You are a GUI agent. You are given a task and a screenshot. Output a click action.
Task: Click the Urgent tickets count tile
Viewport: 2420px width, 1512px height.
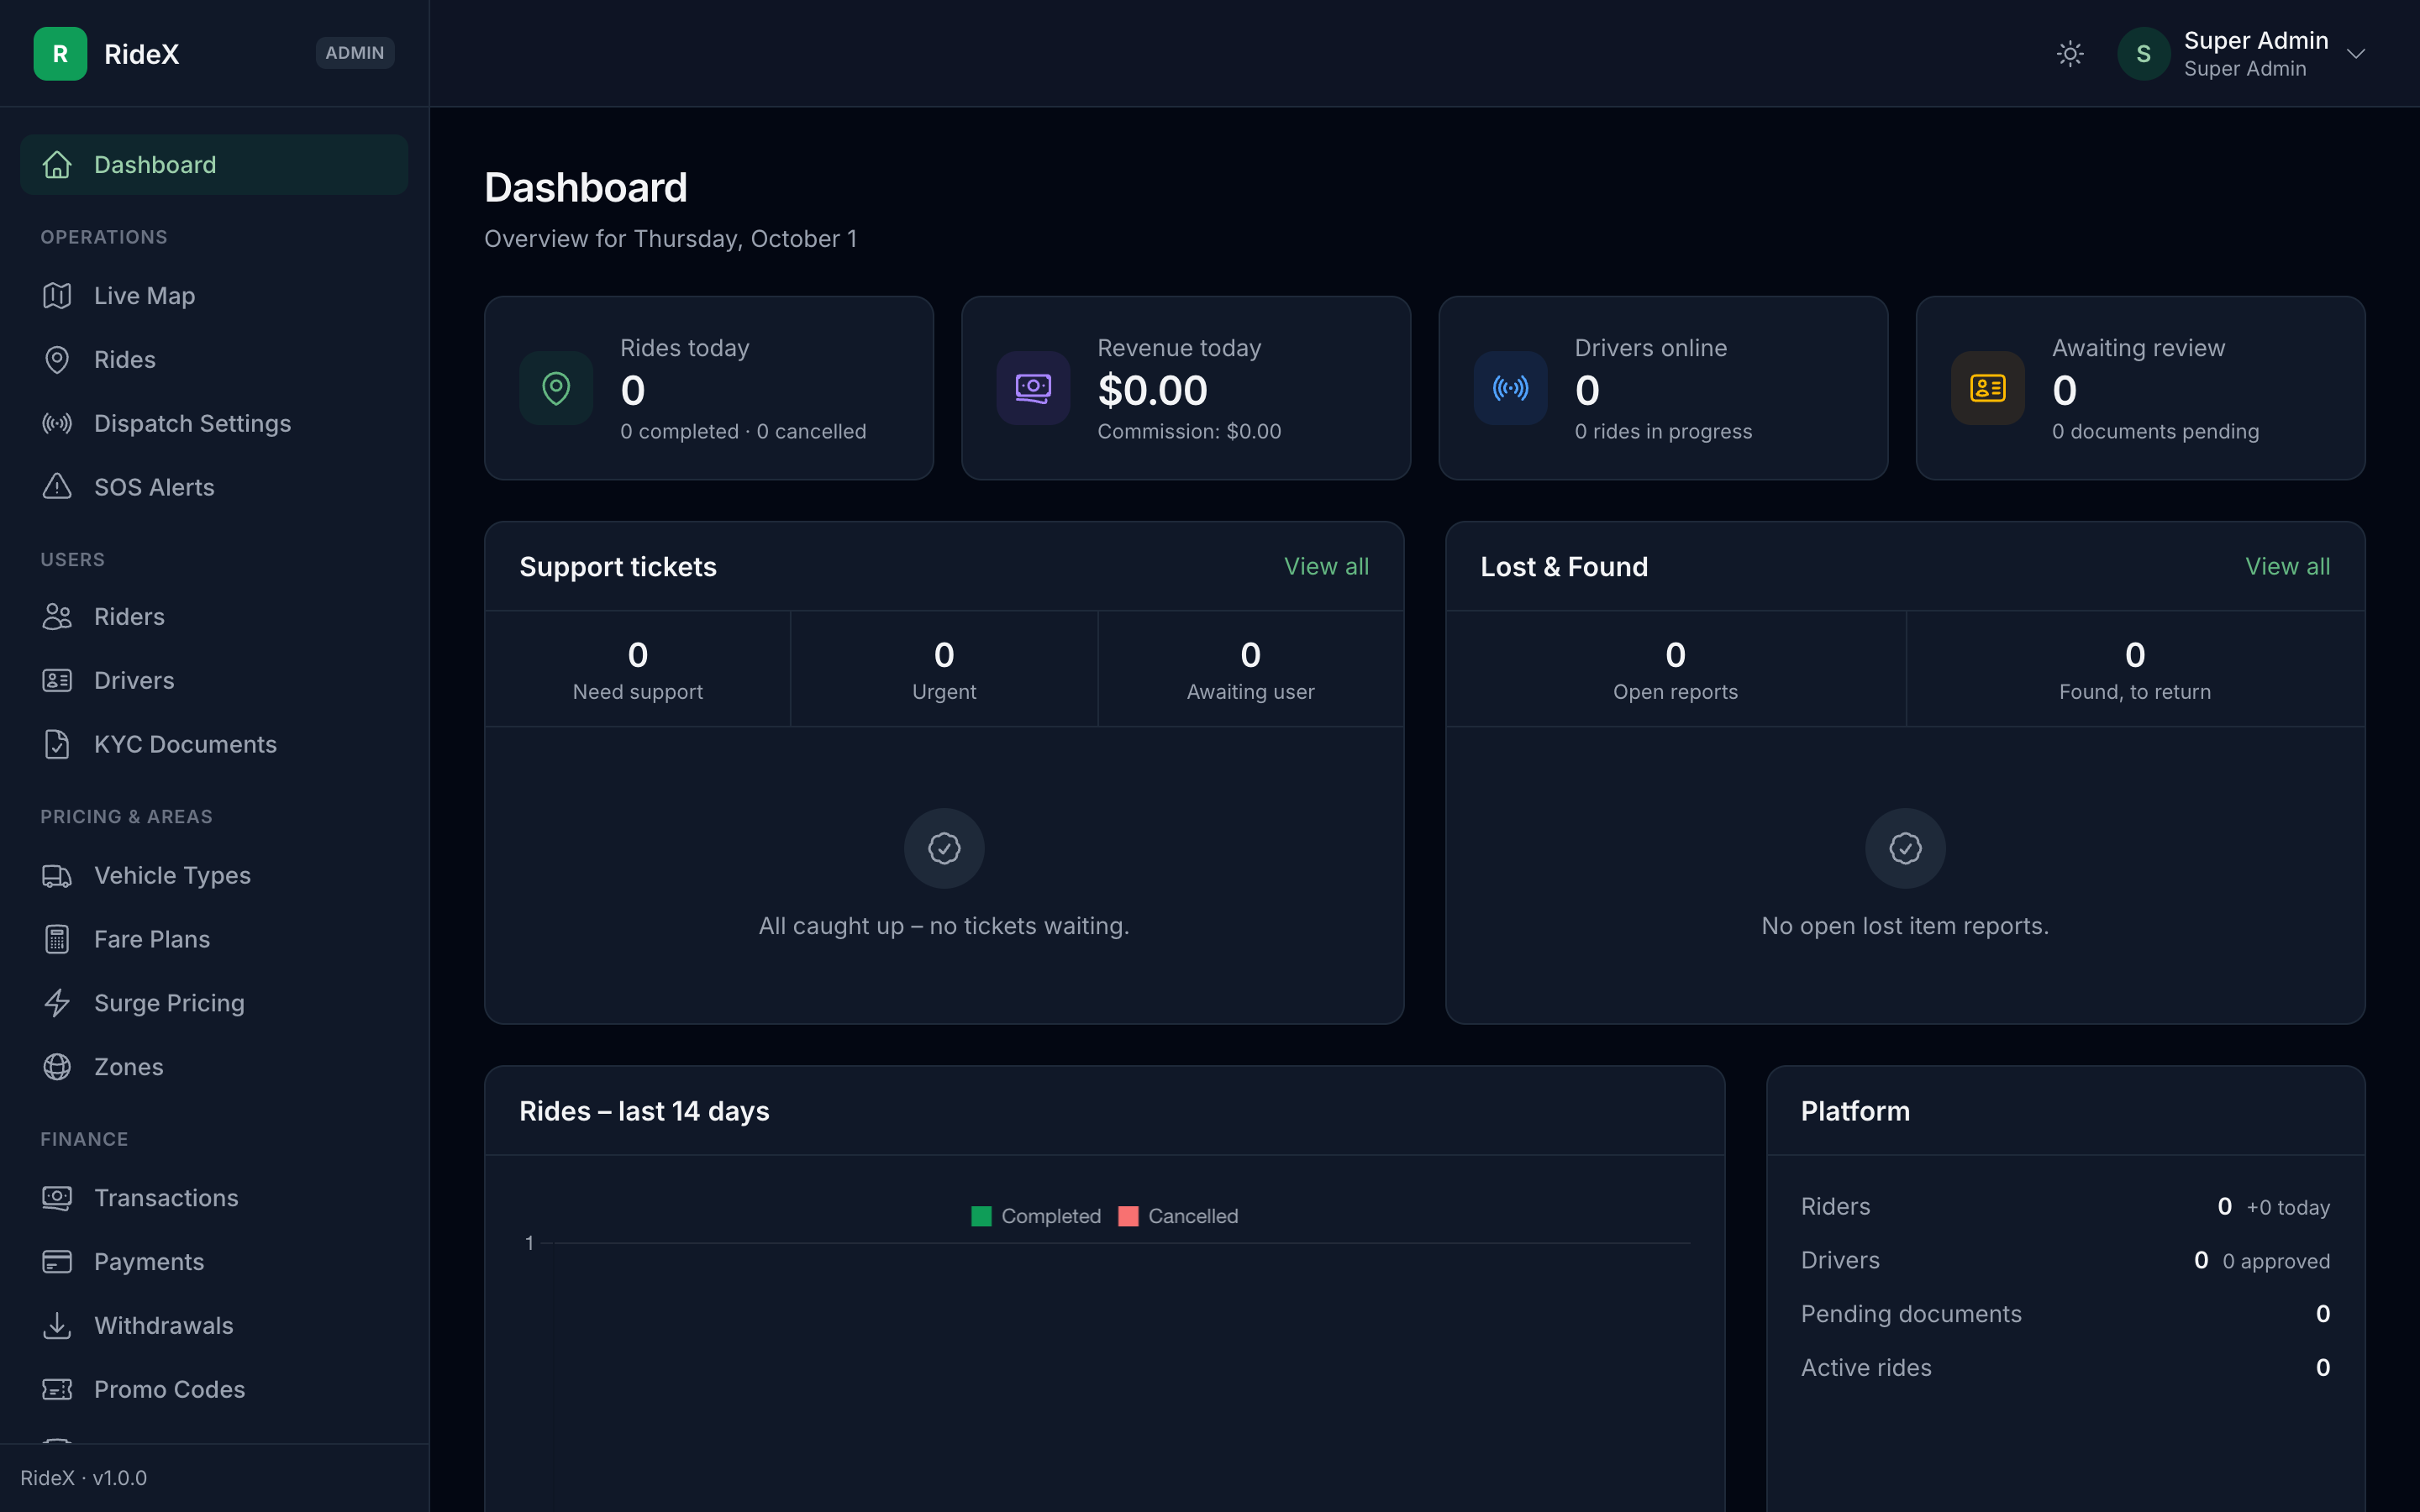[x=944, y=669]
